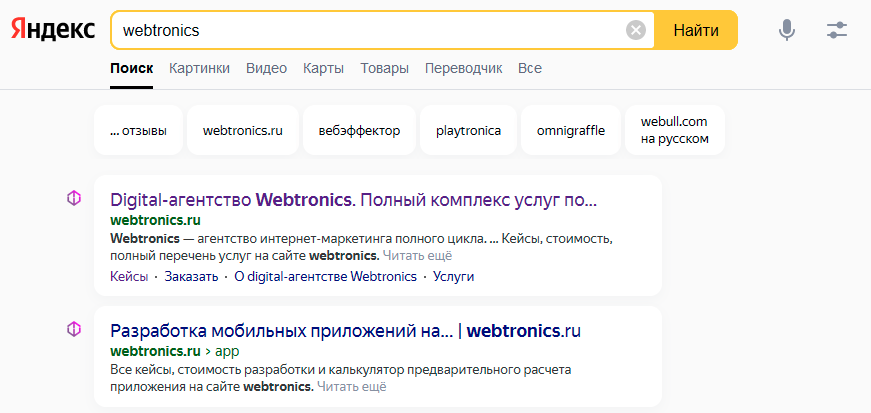Choose the webtronics.ru suggestion chip
The width and height of the screenshot is (871, 413).
click(x=243, y=130)
